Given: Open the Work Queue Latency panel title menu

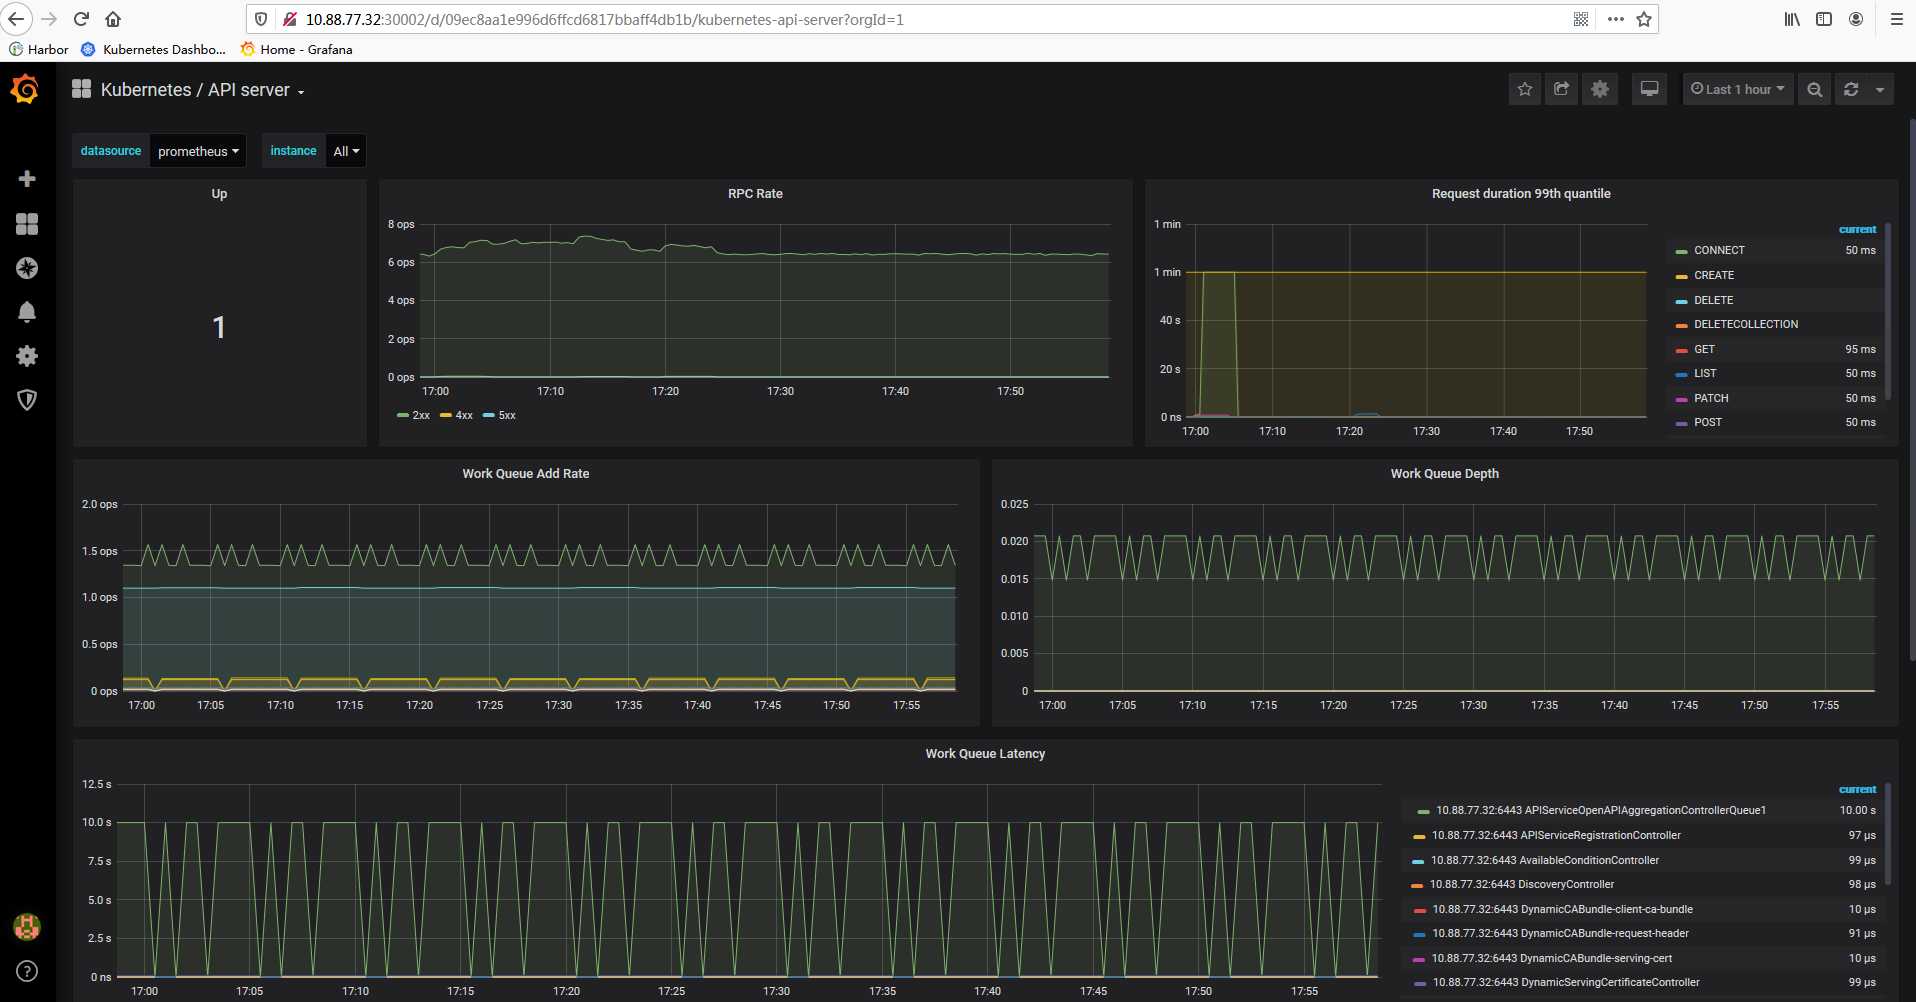Looking at the screenshot, I should (x=985, y=754).
